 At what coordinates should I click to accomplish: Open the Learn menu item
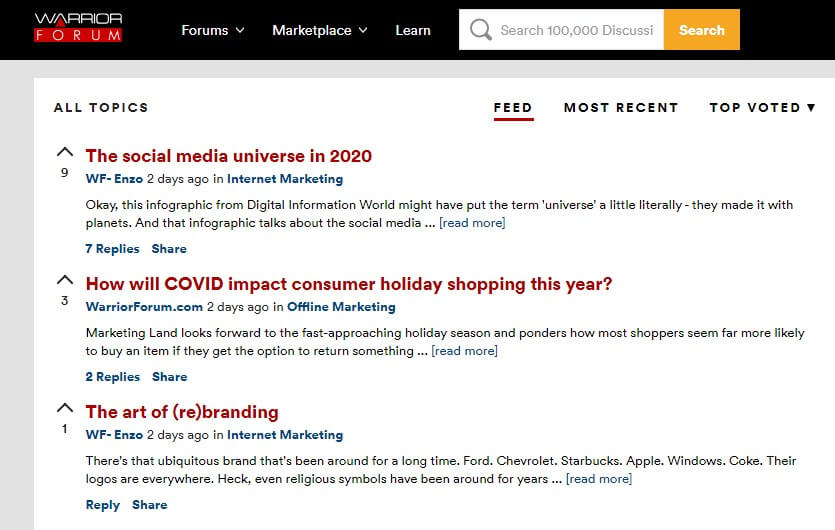[x=413, y=30]
